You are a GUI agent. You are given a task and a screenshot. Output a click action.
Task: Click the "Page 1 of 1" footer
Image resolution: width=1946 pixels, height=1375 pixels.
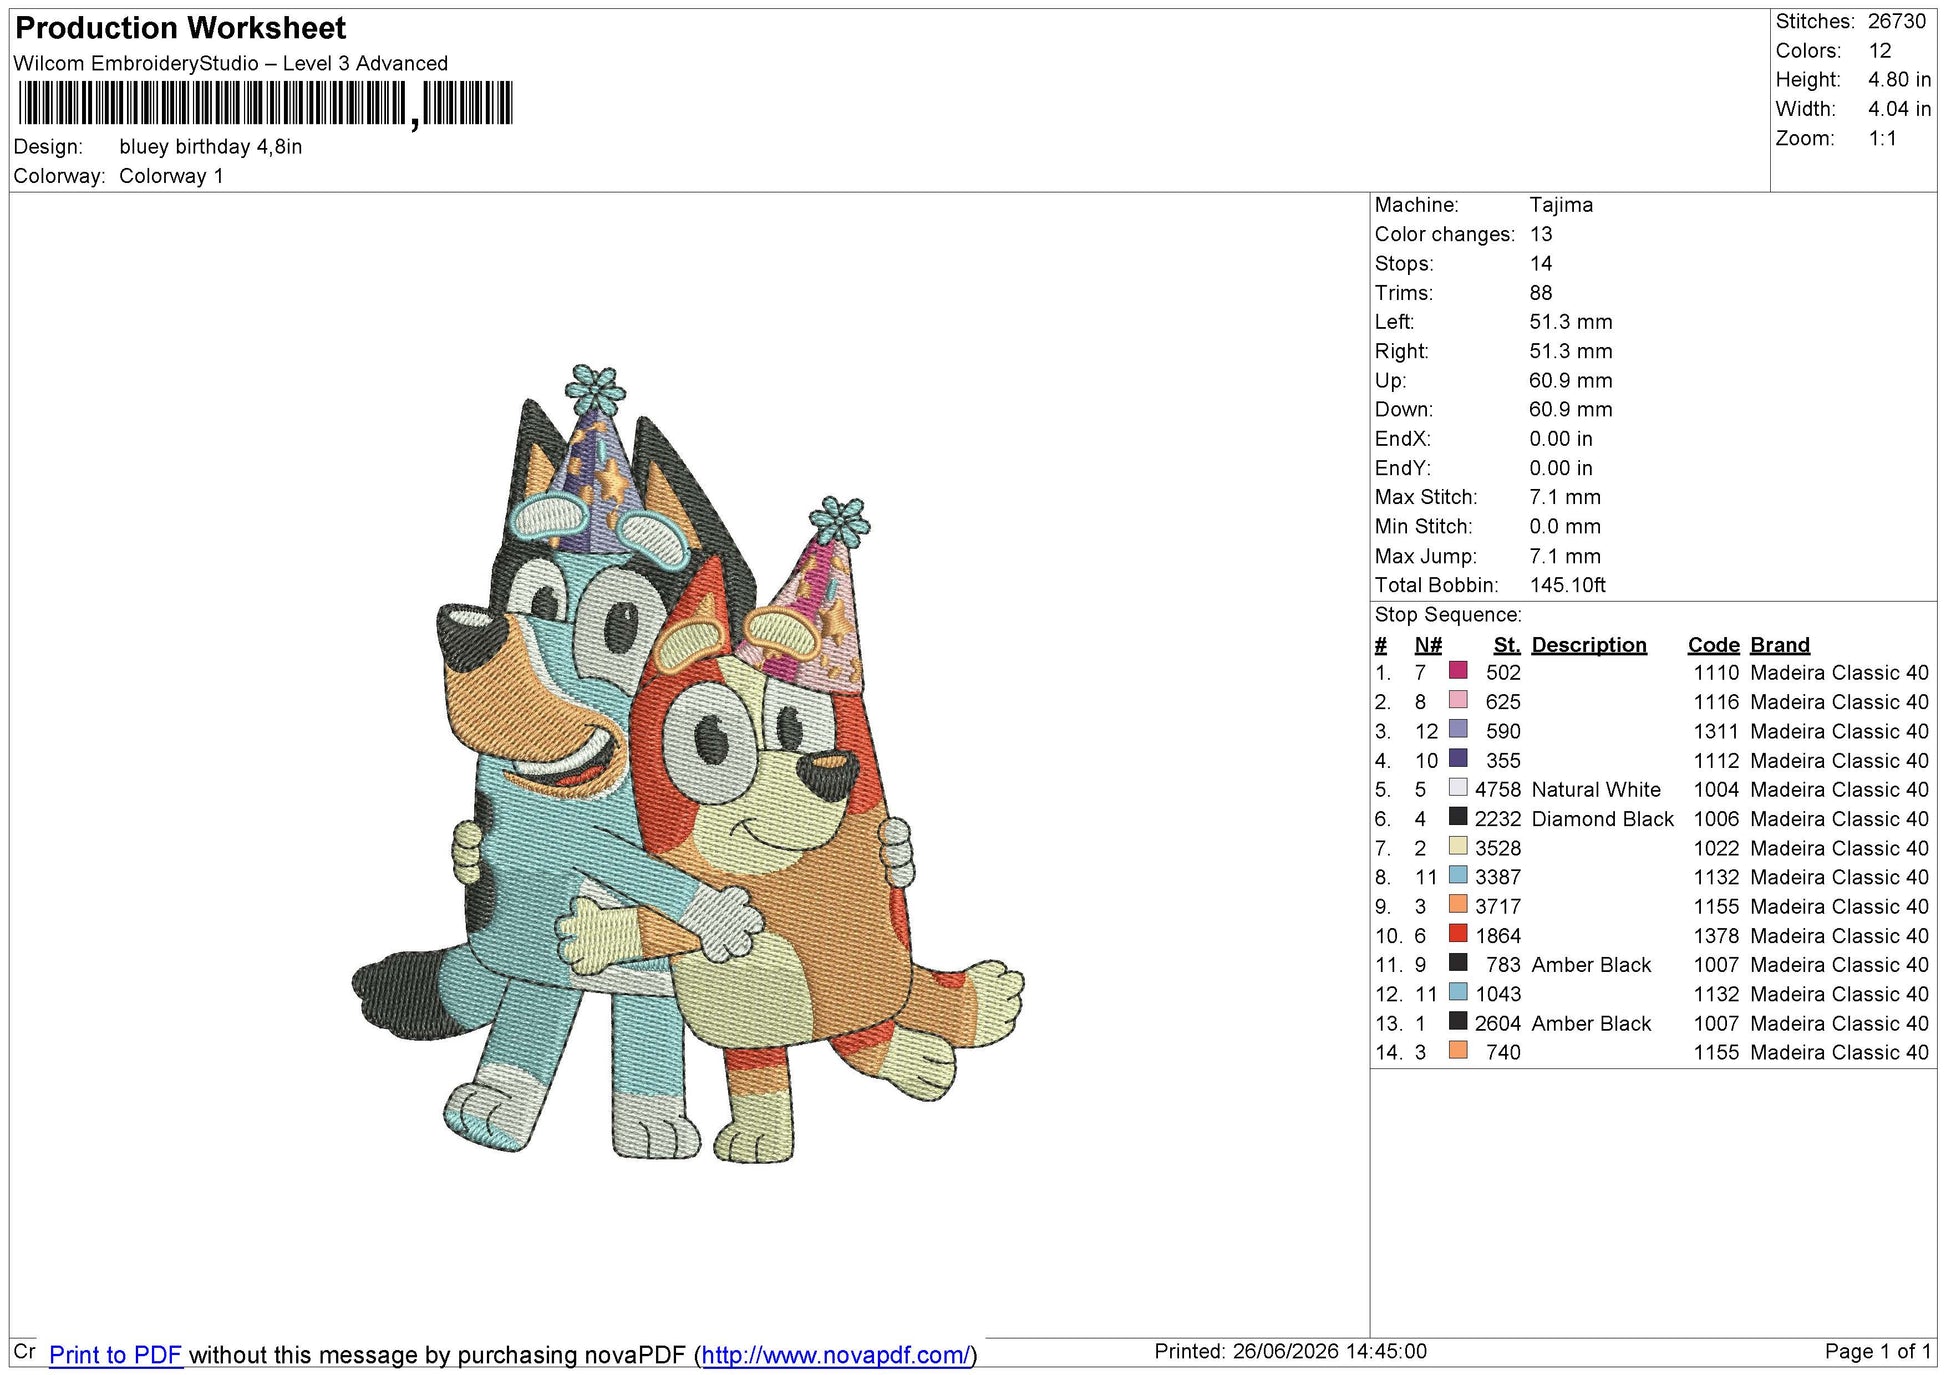pos(1878,1352)
